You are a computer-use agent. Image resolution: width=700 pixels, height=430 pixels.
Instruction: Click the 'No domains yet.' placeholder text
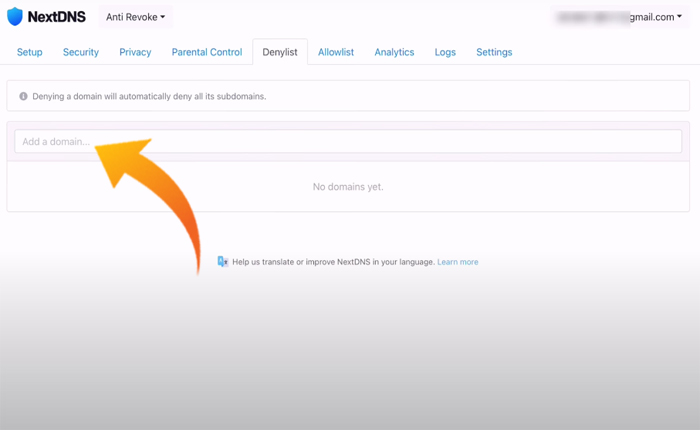348,187
